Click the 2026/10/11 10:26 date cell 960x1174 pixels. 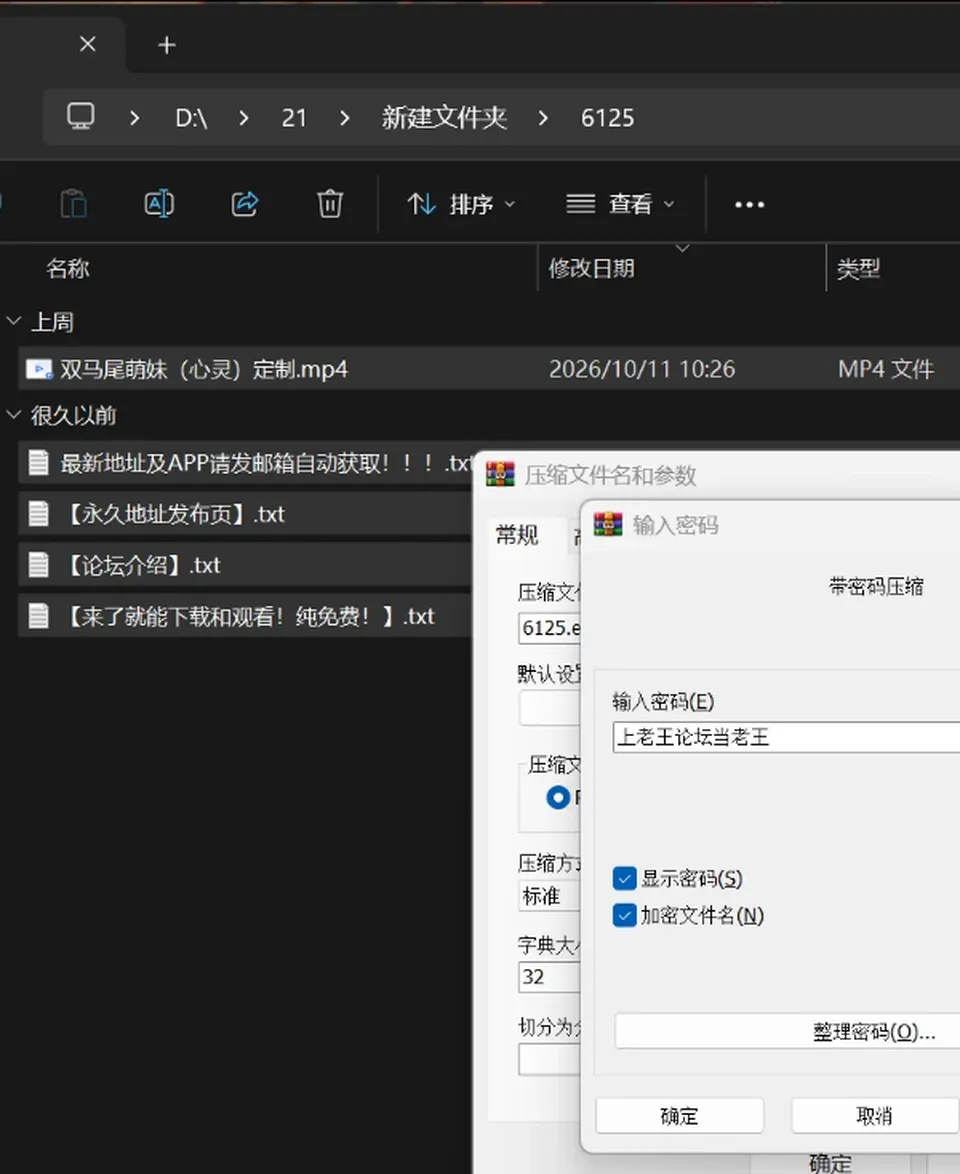click(x=642, y=369)
